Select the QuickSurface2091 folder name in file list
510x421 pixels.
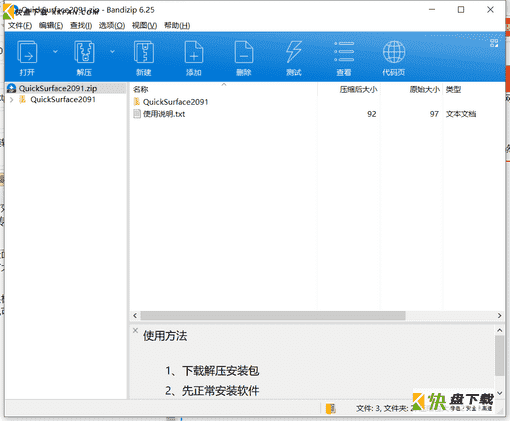[176, 102]
